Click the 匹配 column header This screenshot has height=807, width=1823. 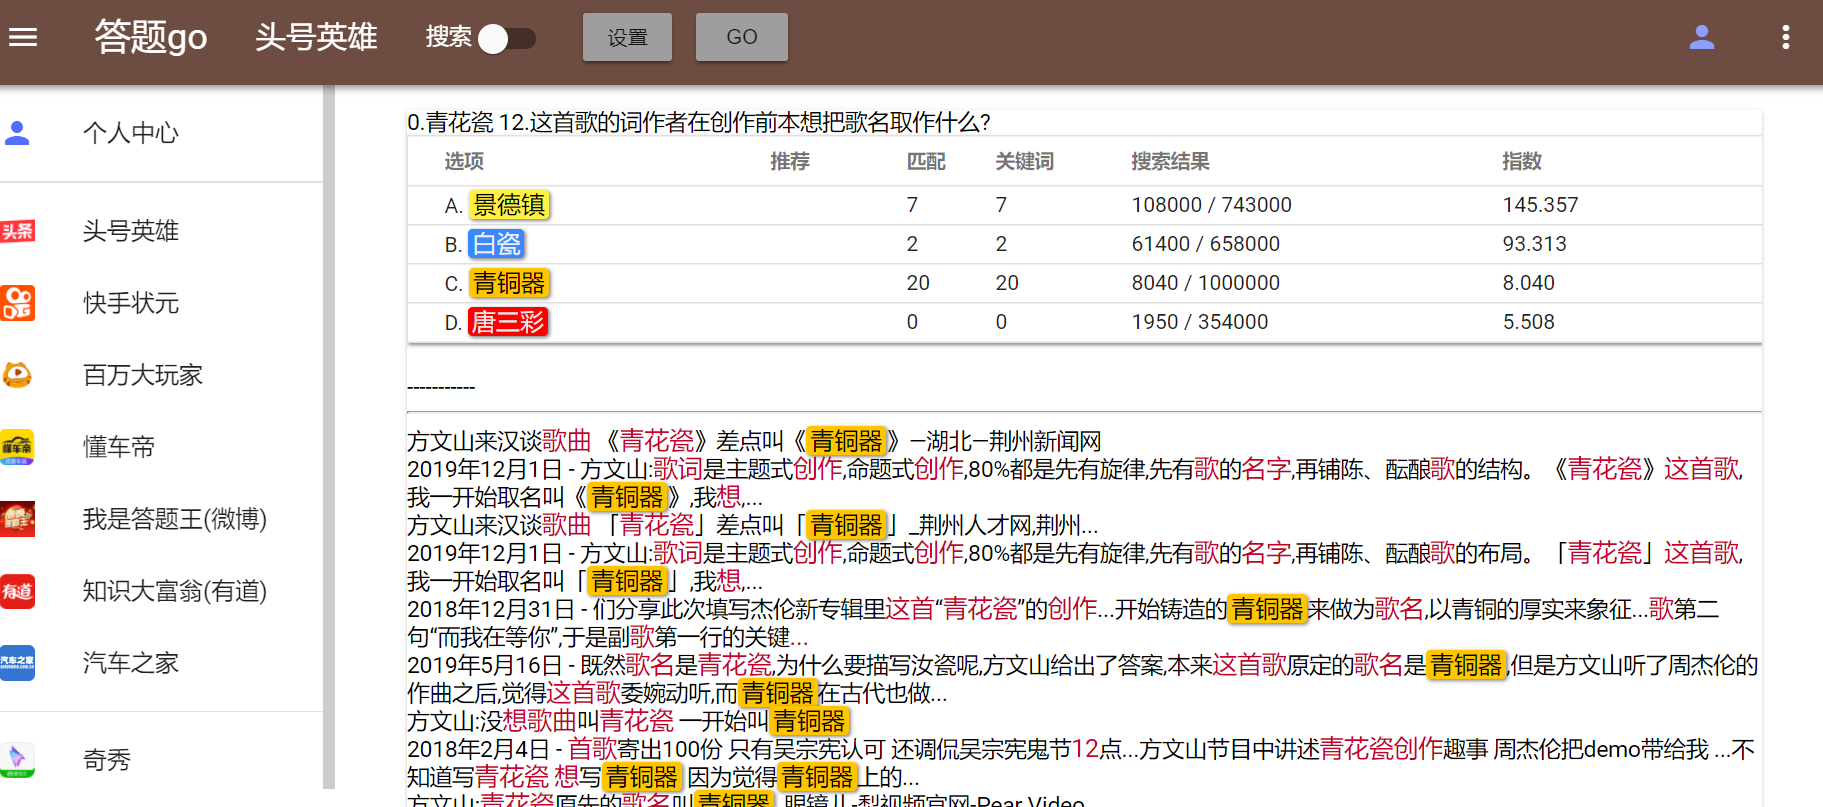[x=926, y=161]
